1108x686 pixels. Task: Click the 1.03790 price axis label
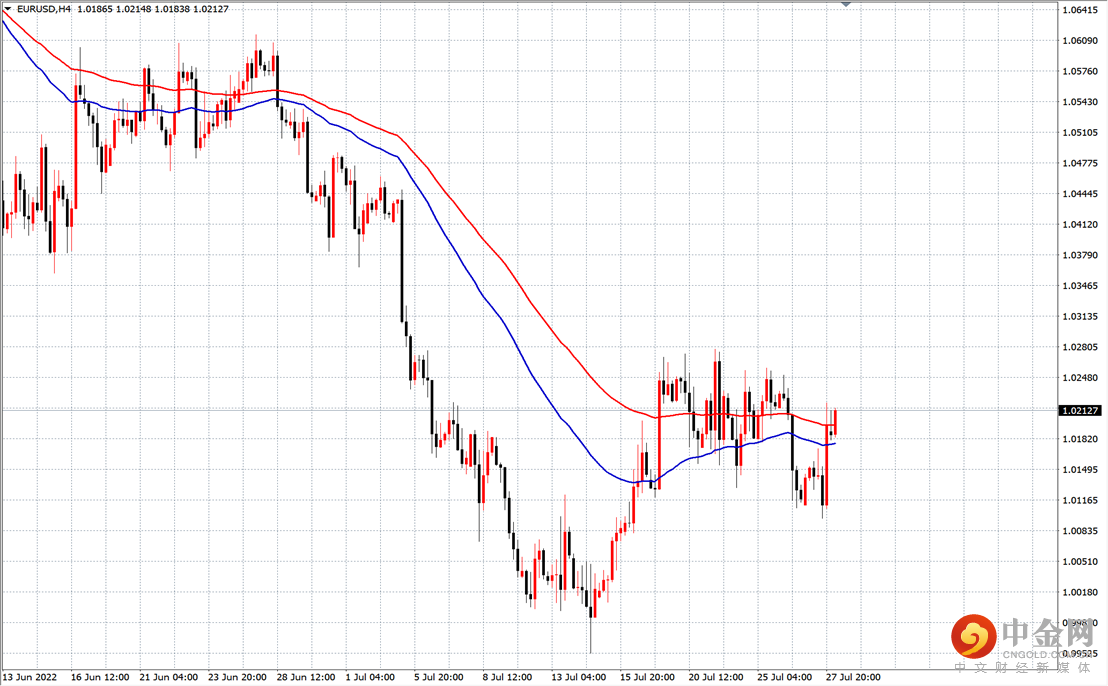pyautogui.click(x=1080, y=255)
